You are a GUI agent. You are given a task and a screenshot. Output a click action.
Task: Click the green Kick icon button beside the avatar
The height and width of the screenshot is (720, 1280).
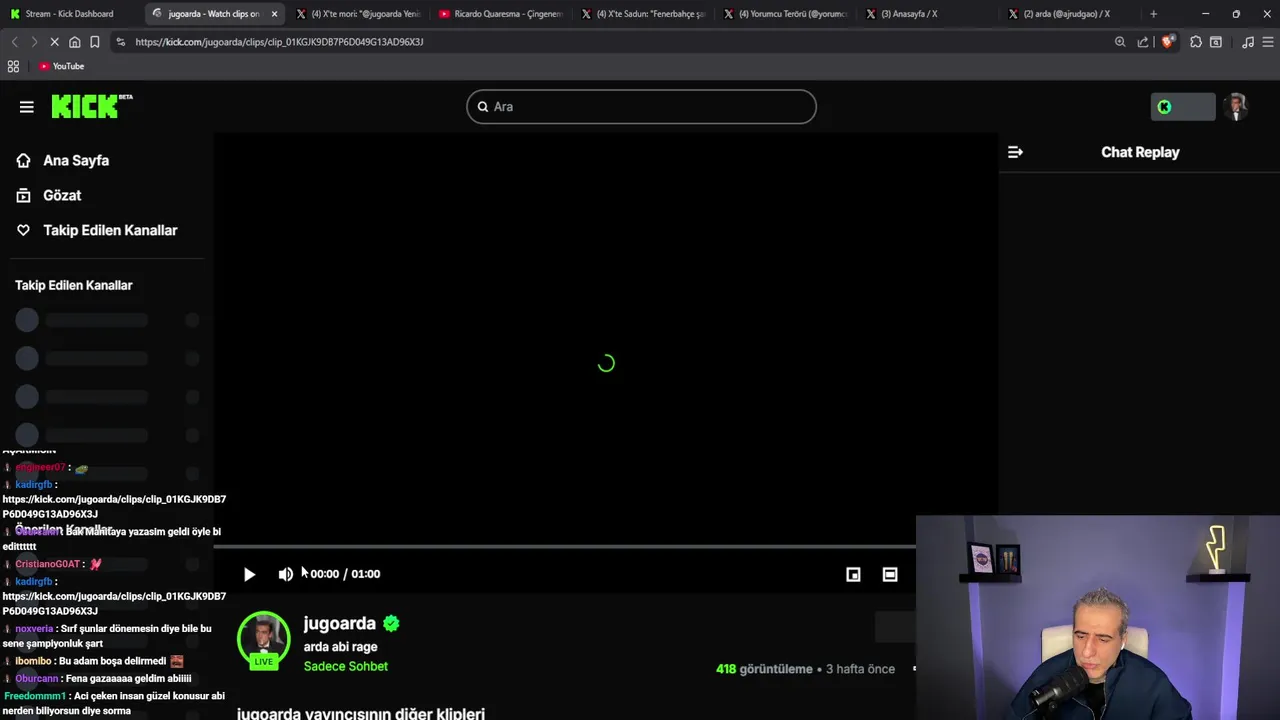(1183, 107)
